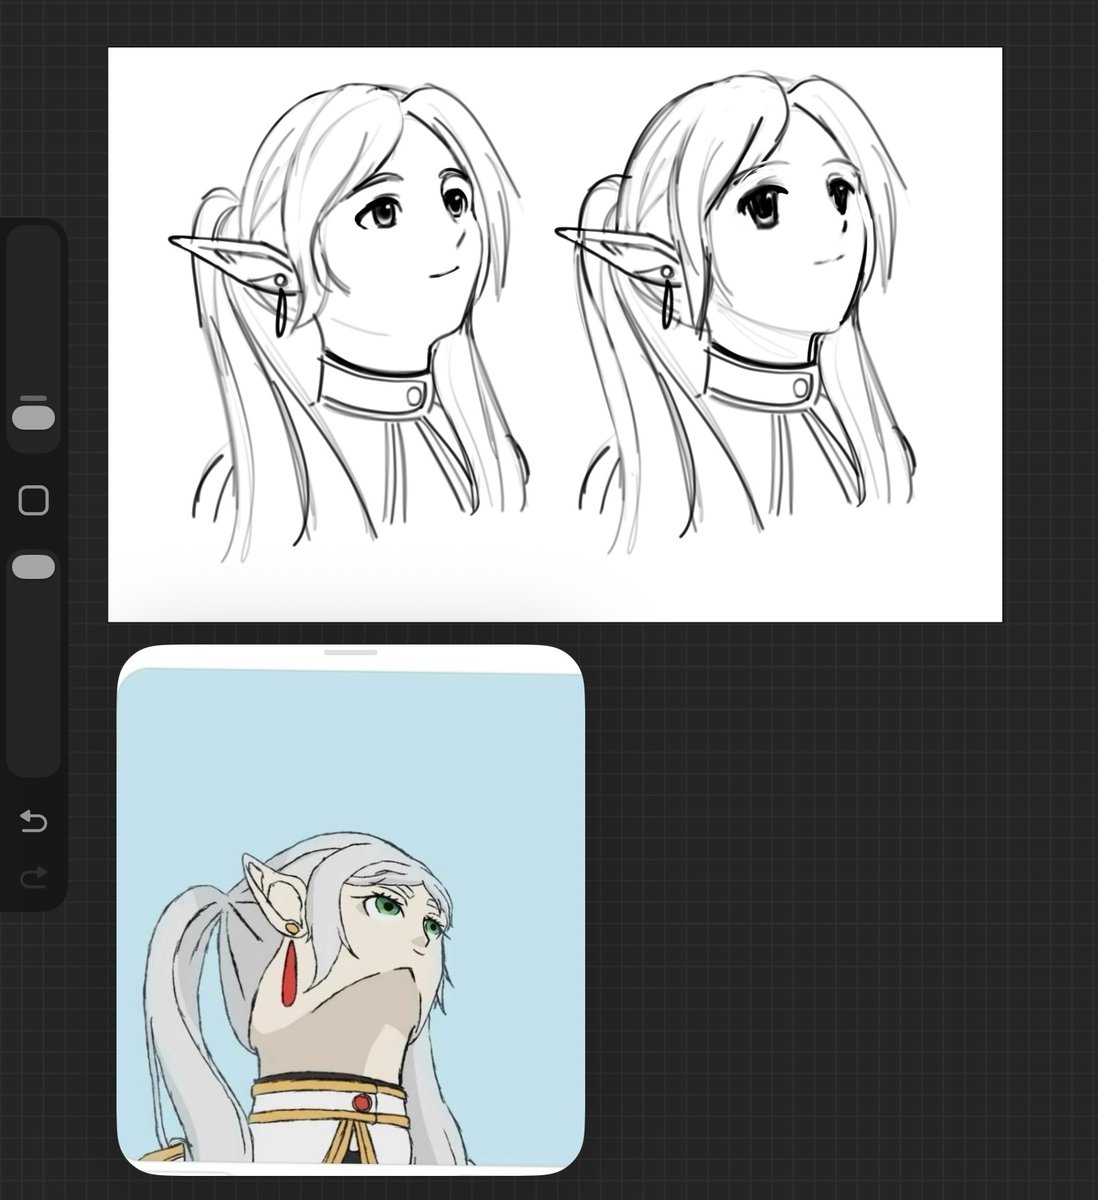Adjust the brush size slider handle
1098x1200 pixels.
(34, 417)
